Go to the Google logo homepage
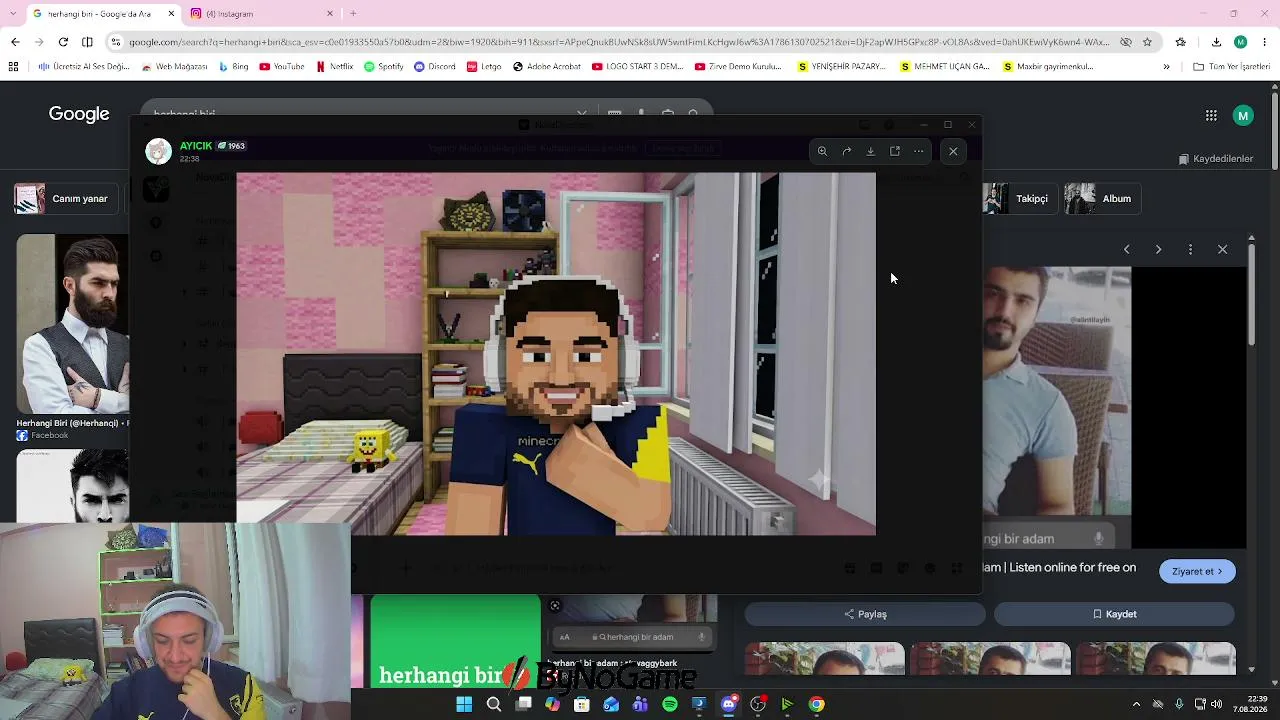The image size is (1280, 720). coord(79,114)
